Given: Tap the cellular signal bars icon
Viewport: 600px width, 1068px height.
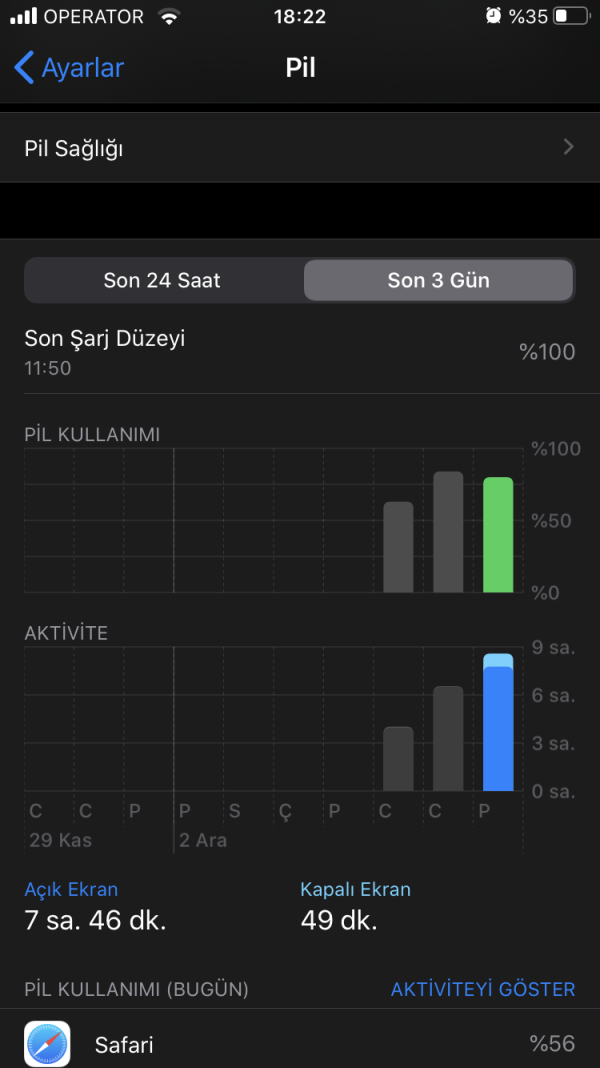Looking at the screenshot, I should click(23, 17).
